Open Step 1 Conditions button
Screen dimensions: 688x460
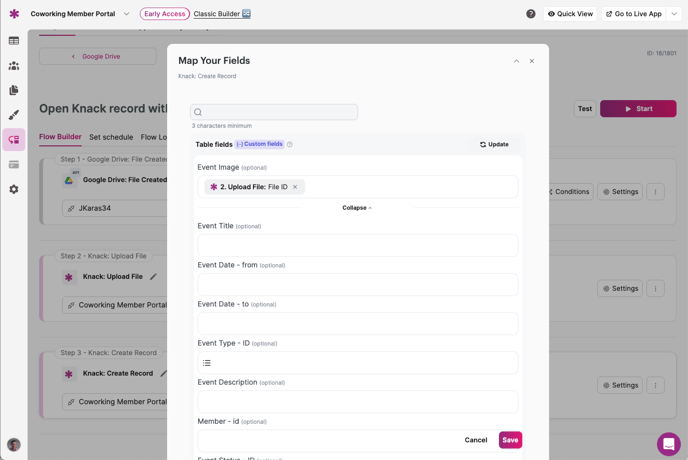pyautogui.click(x=569, y=192)
